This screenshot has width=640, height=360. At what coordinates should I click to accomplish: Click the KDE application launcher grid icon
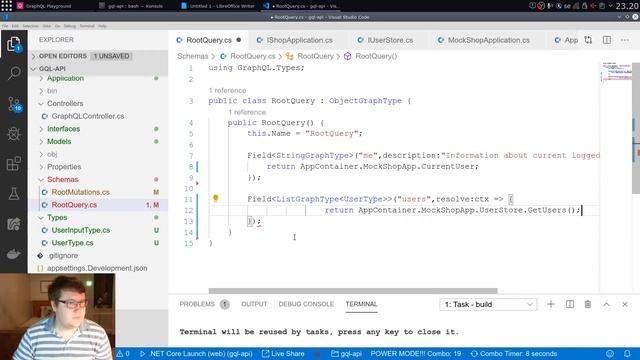point(7,6)
